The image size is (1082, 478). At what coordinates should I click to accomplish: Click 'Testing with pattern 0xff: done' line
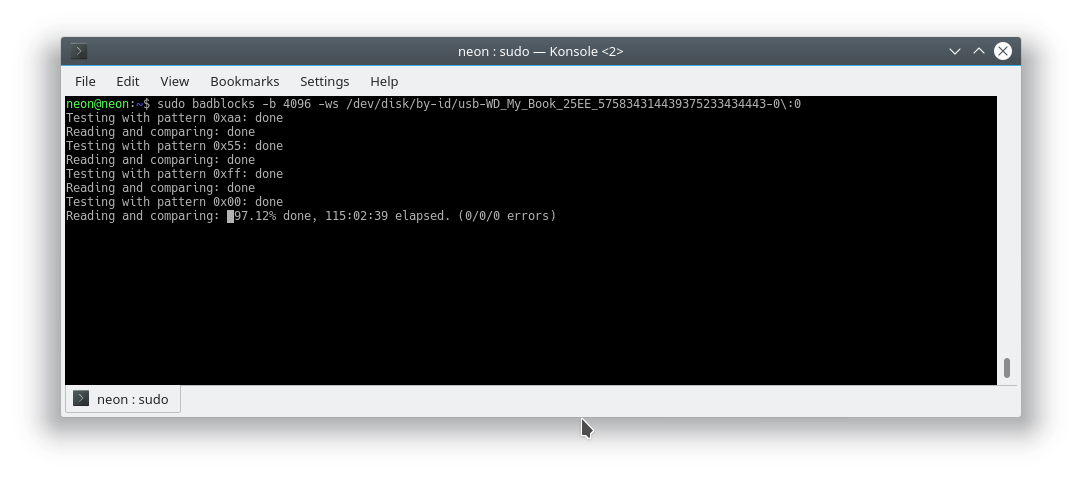[x=175, y=174]
